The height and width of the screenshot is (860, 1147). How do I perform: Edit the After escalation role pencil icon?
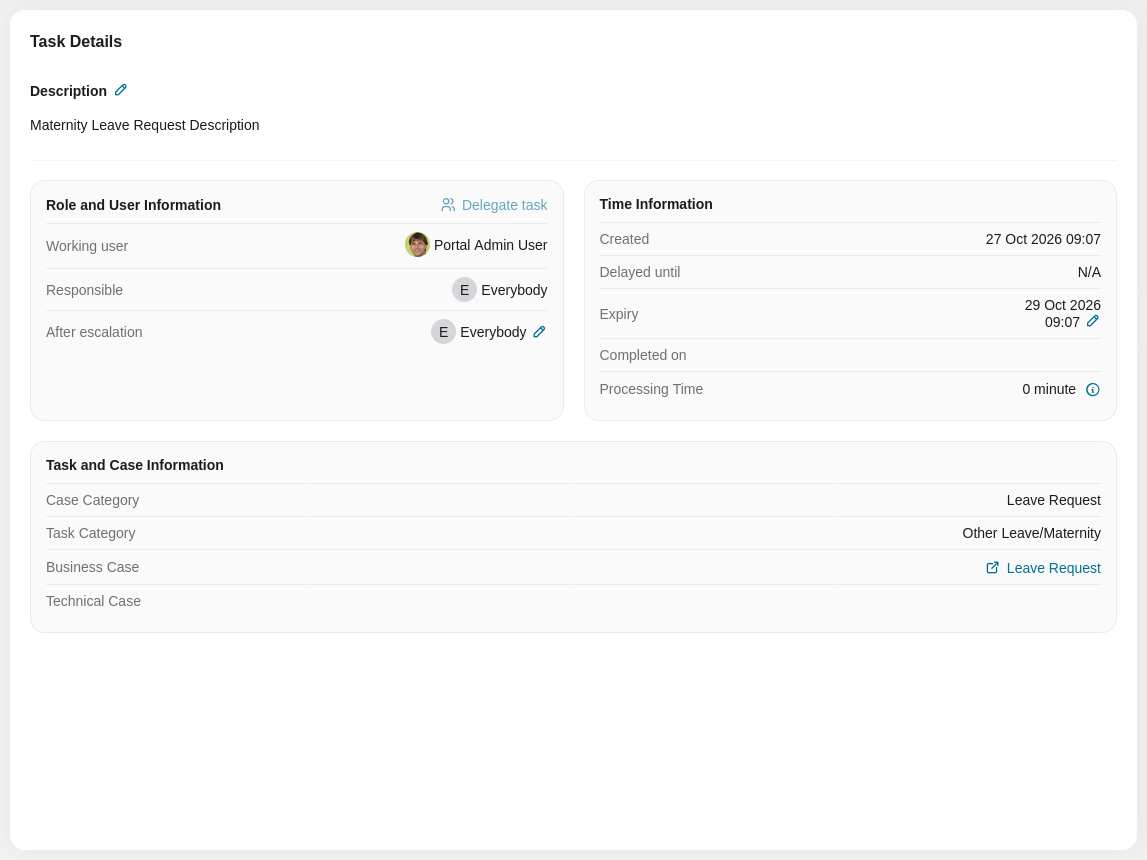pos(539,332)
